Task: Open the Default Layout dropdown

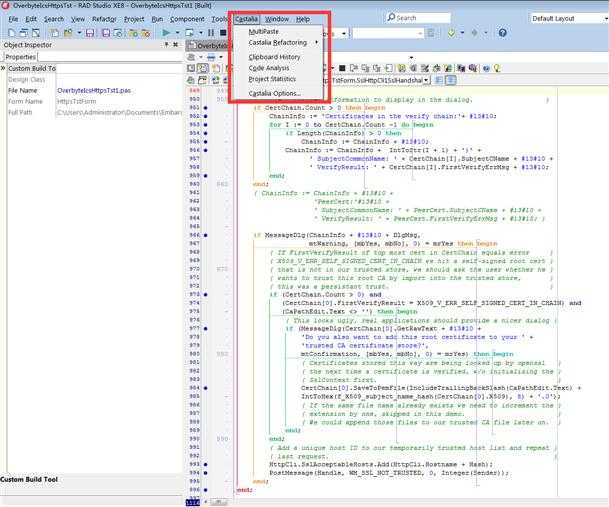Action: pos(606,19)
